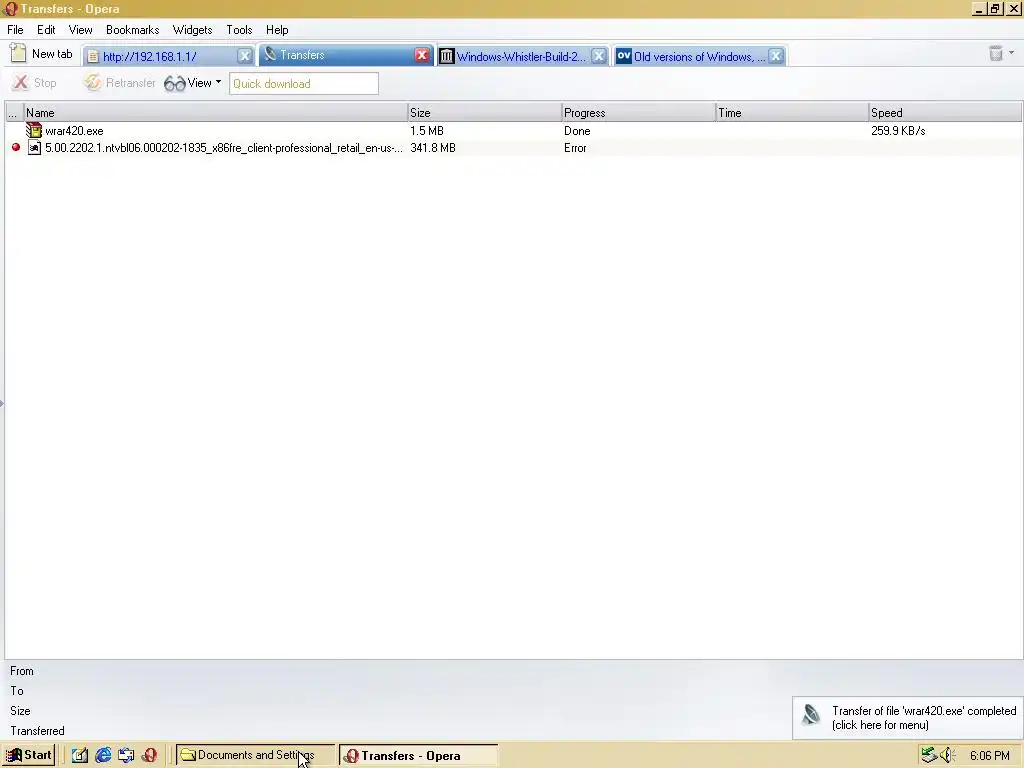
Task: Open the Bookmarks menu
Action: pos(133,30)
